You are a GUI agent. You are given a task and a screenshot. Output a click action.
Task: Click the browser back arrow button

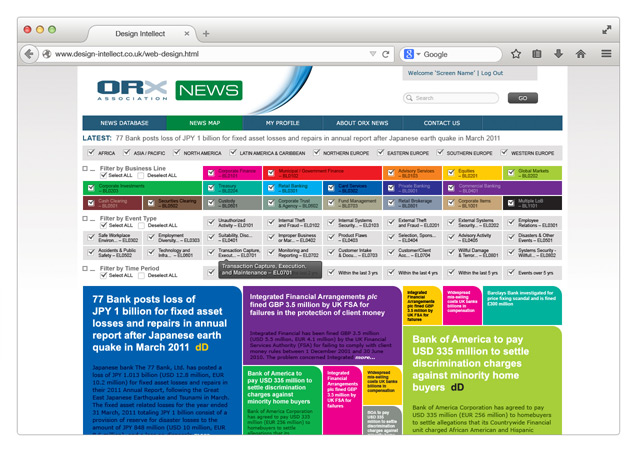click(x=31, y=54)
